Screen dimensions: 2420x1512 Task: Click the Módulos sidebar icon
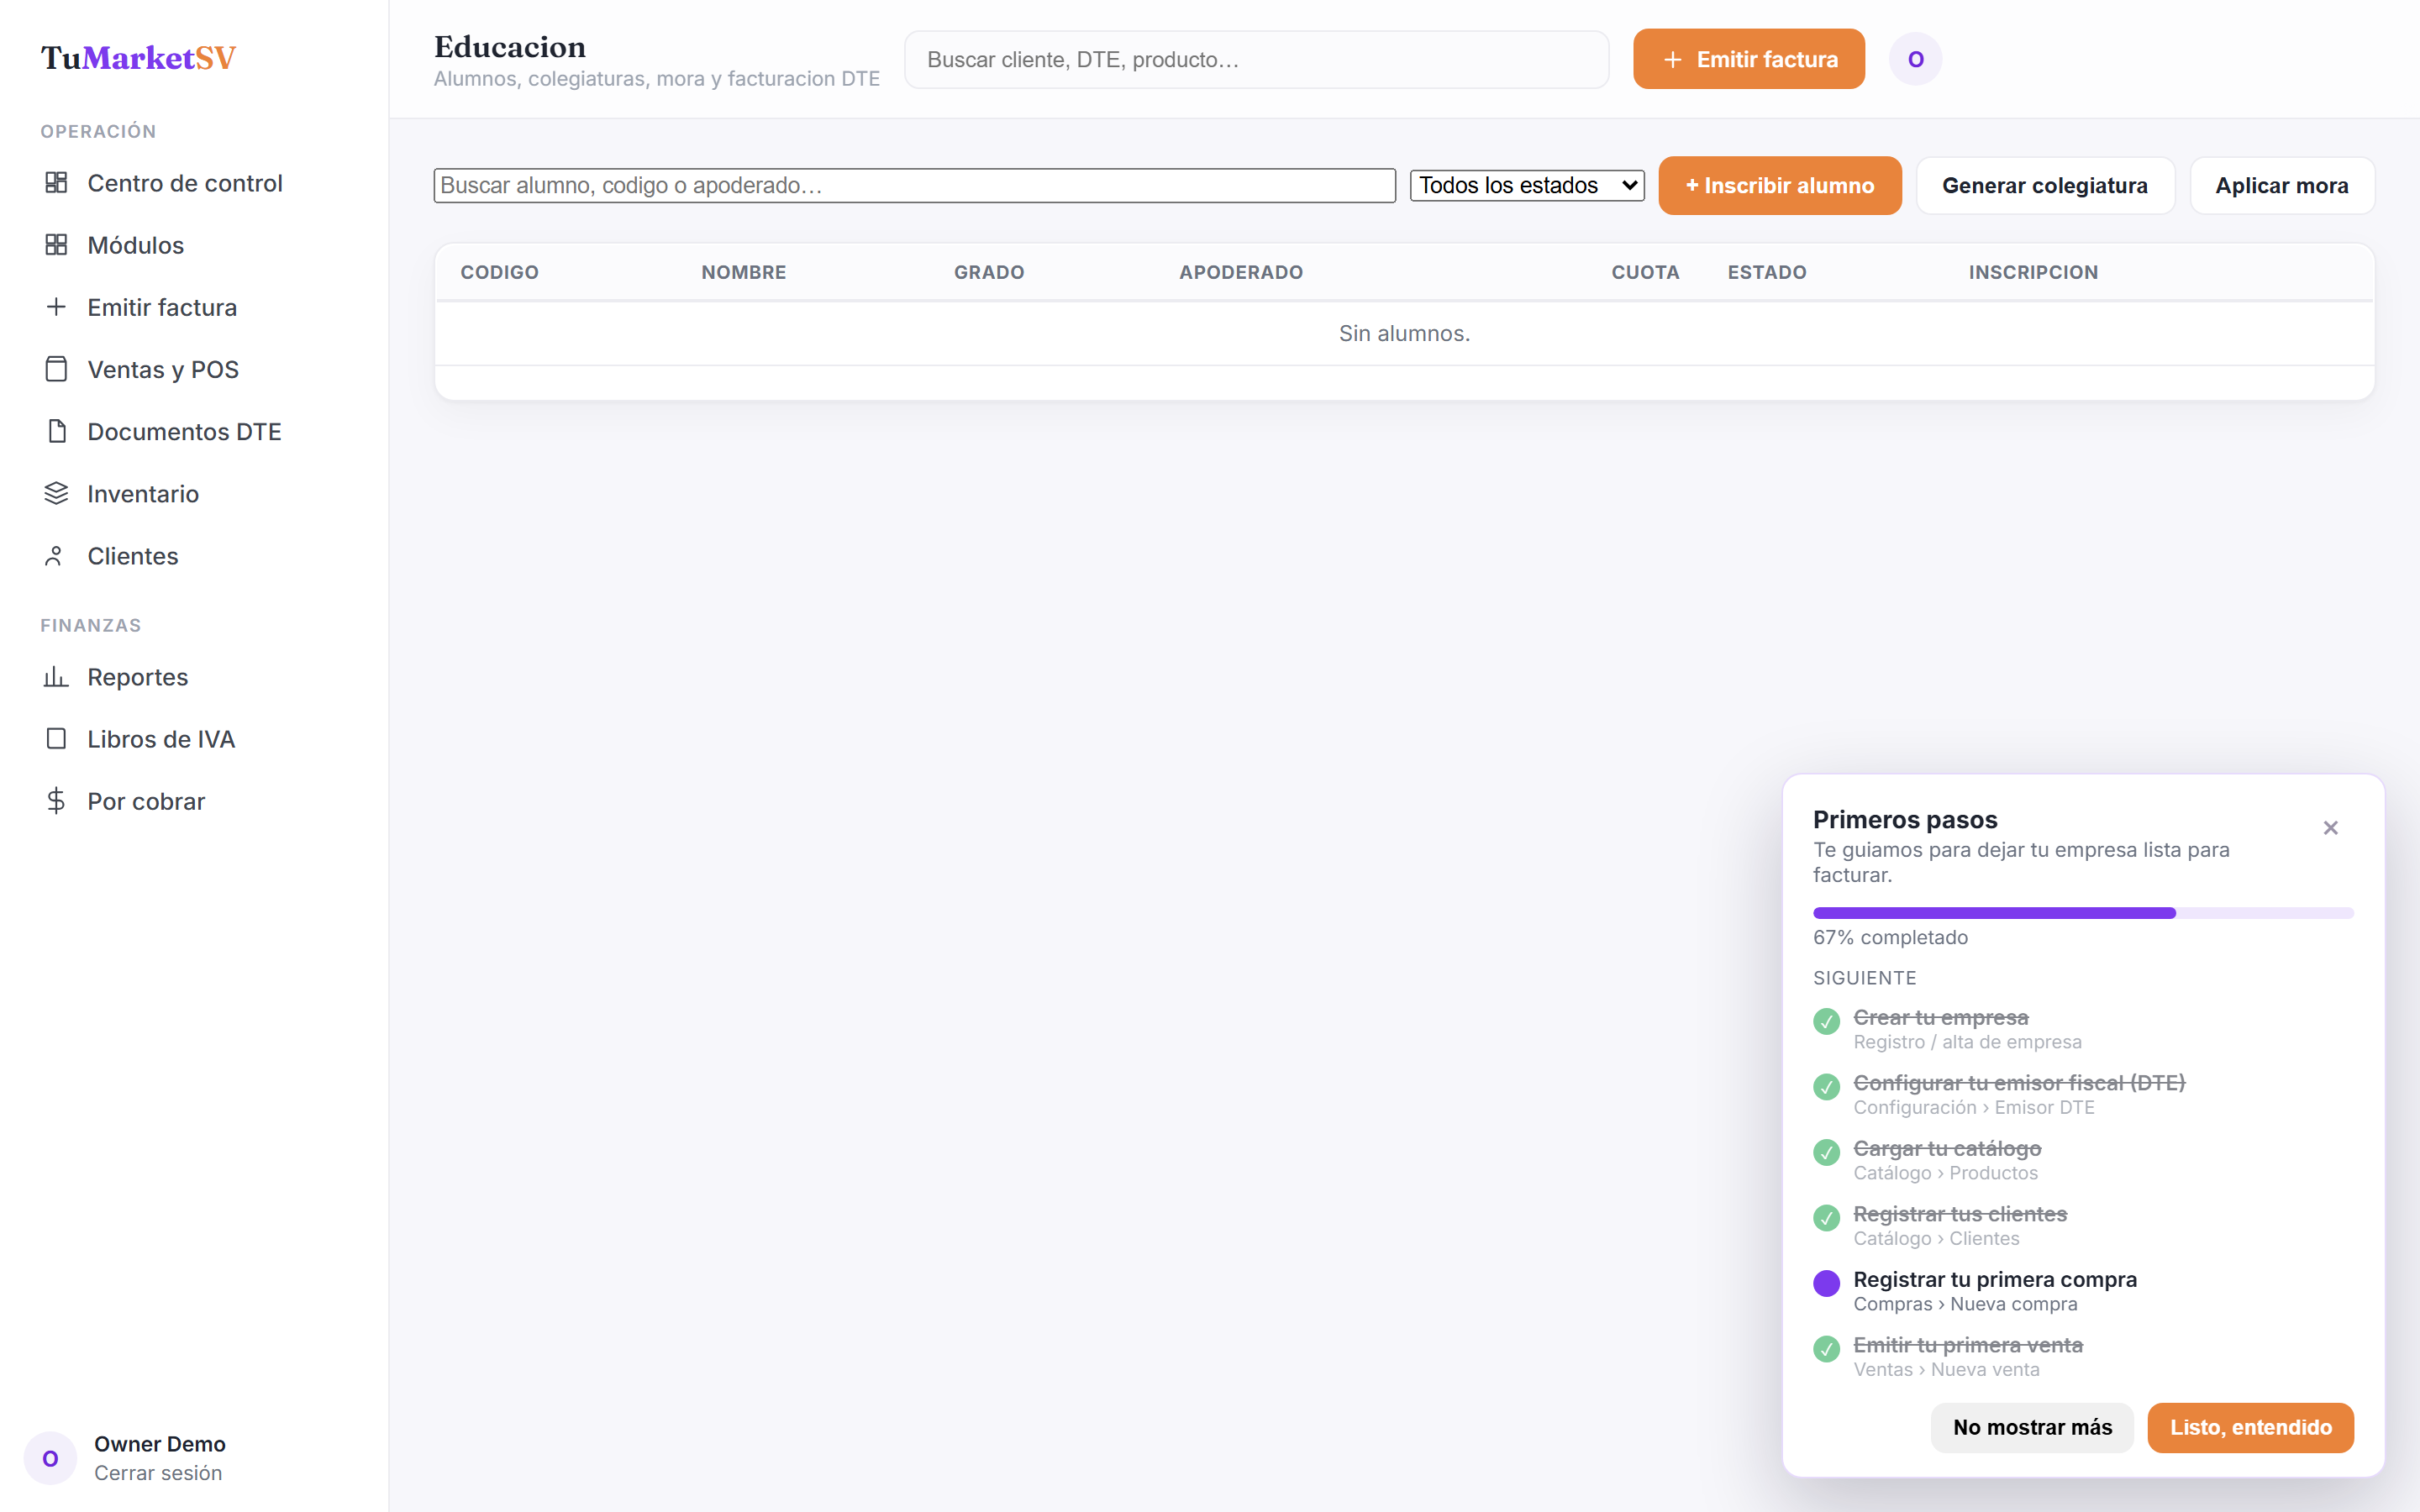tap(56, 244)
